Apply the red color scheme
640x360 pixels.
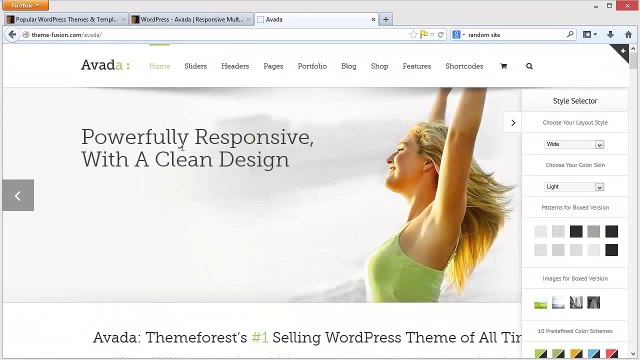pyautogui.click(x=611, y=353)
